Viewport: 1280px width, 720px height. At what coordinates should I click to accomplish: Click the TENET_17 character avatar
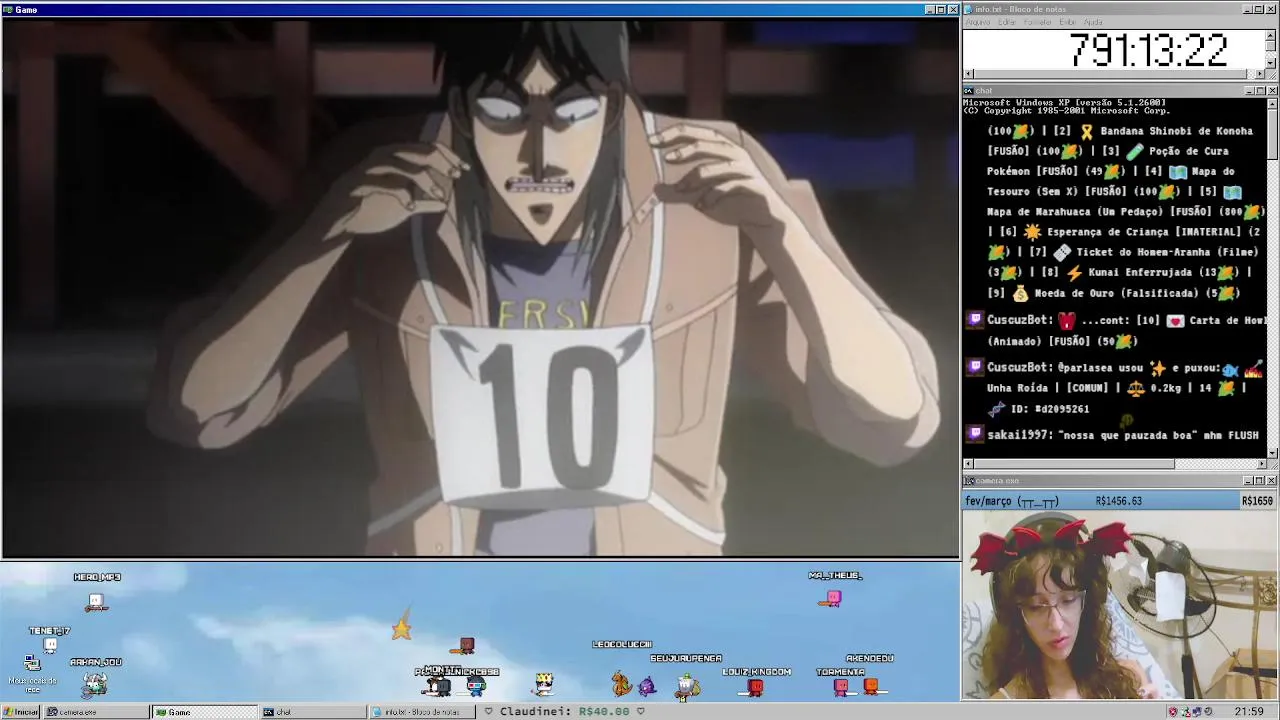(x=50, y=646)
